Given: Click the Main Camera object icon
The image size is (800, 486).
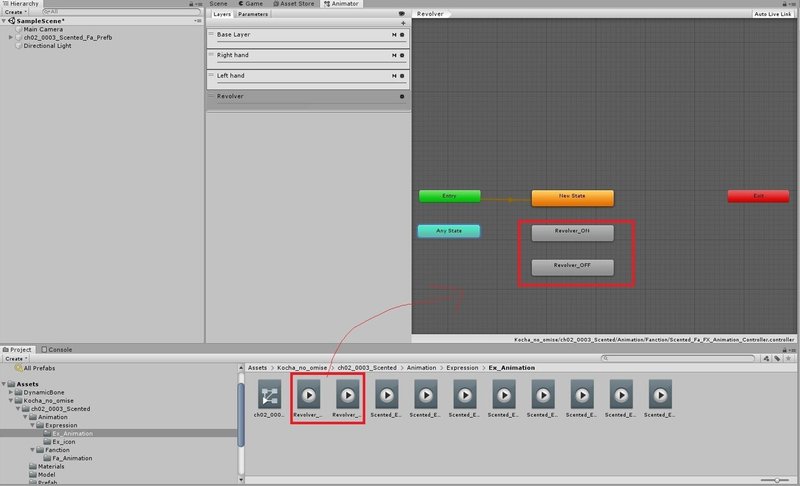Looking at the screenshot, I should 19,29.
